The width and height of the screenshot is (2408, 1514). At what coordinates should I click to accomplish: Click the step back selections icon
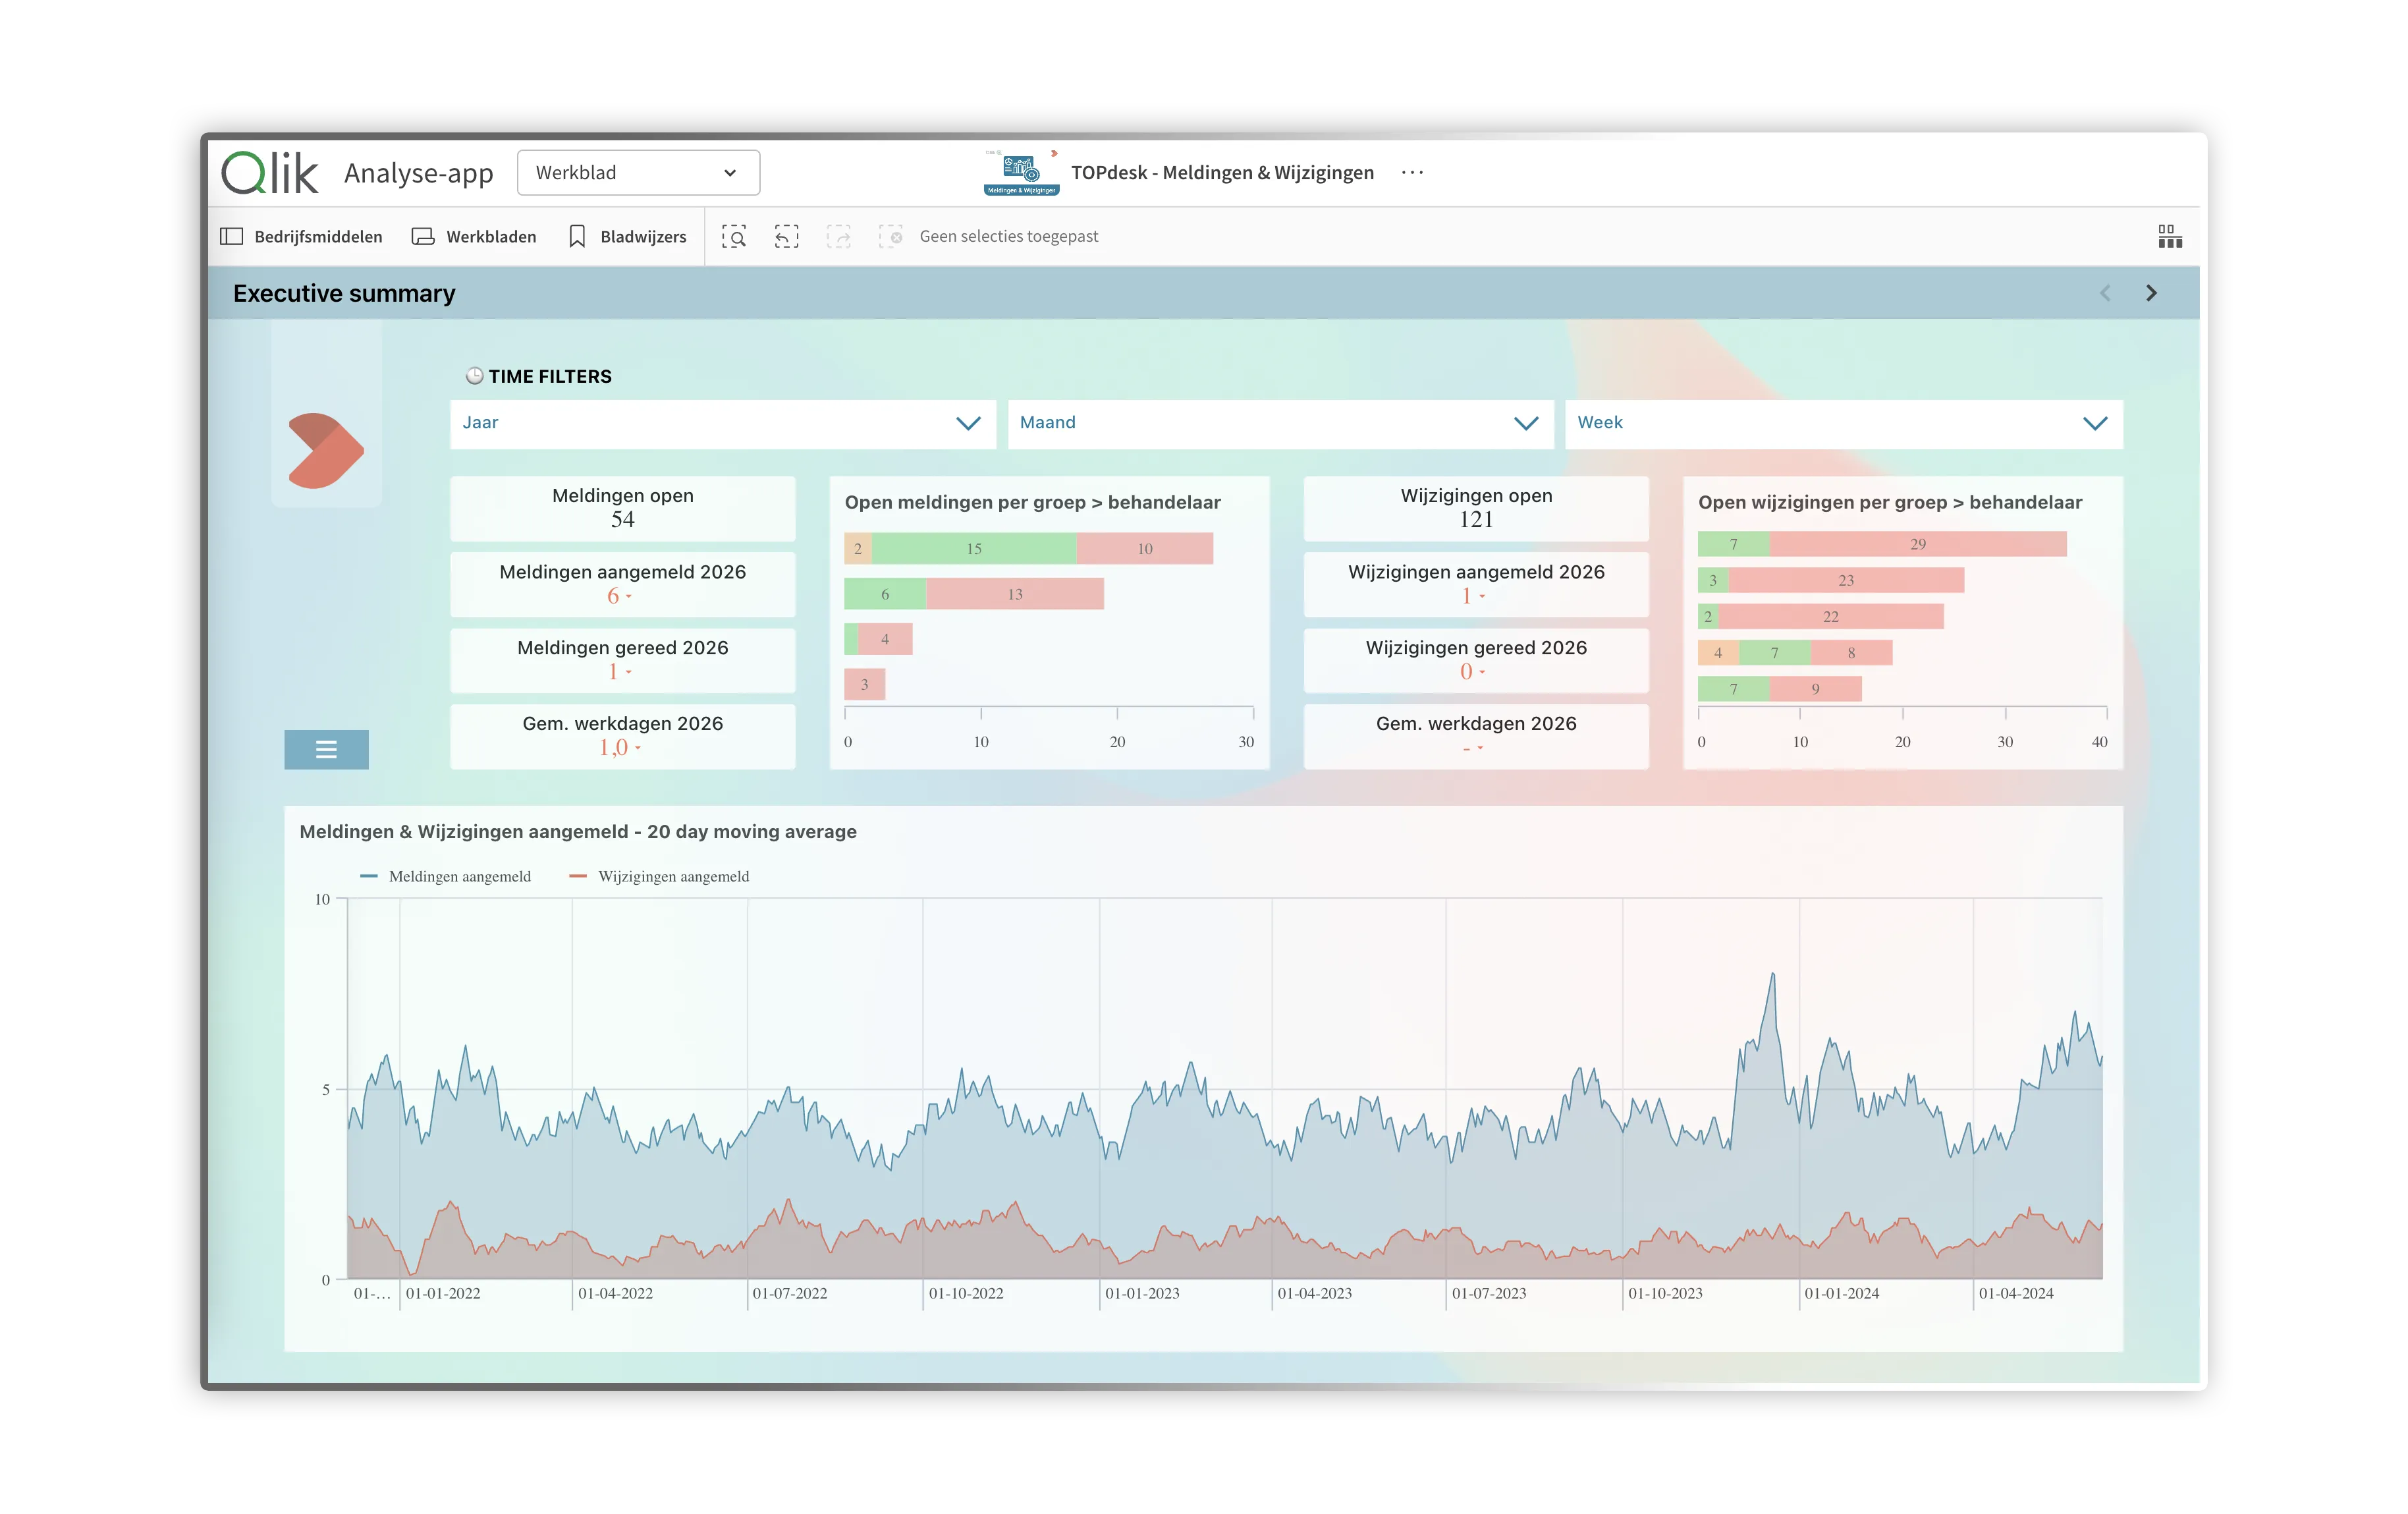[786, 237]
